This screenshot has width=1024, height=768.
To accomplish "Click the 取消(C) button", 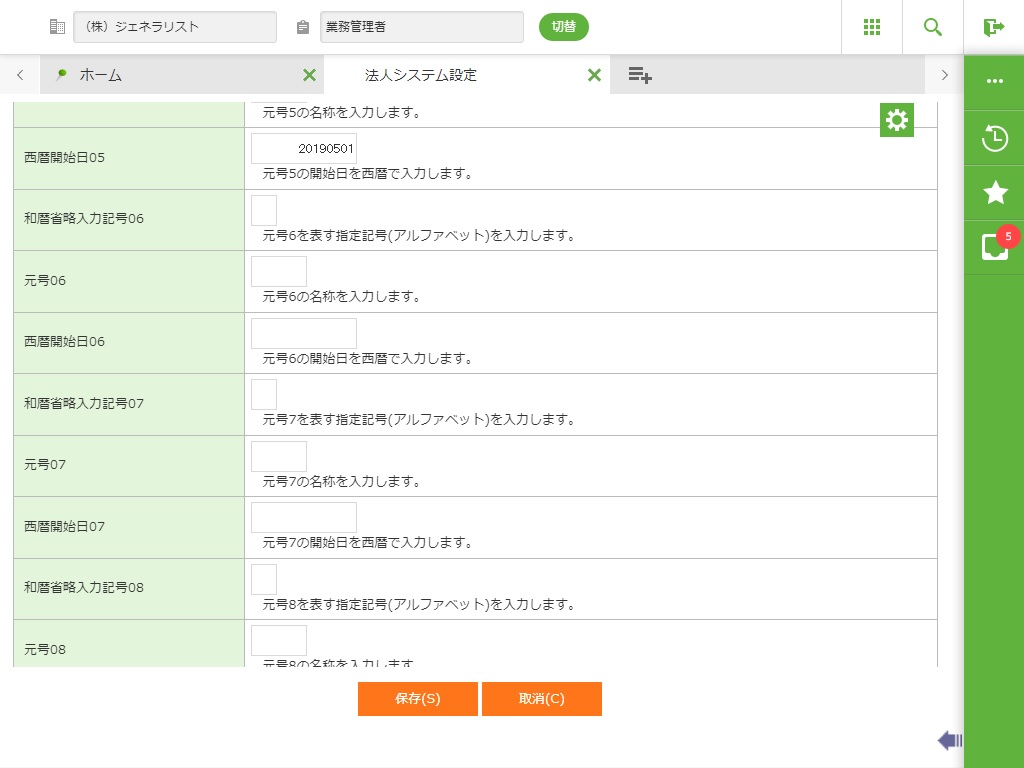I will tap(542, 699).
